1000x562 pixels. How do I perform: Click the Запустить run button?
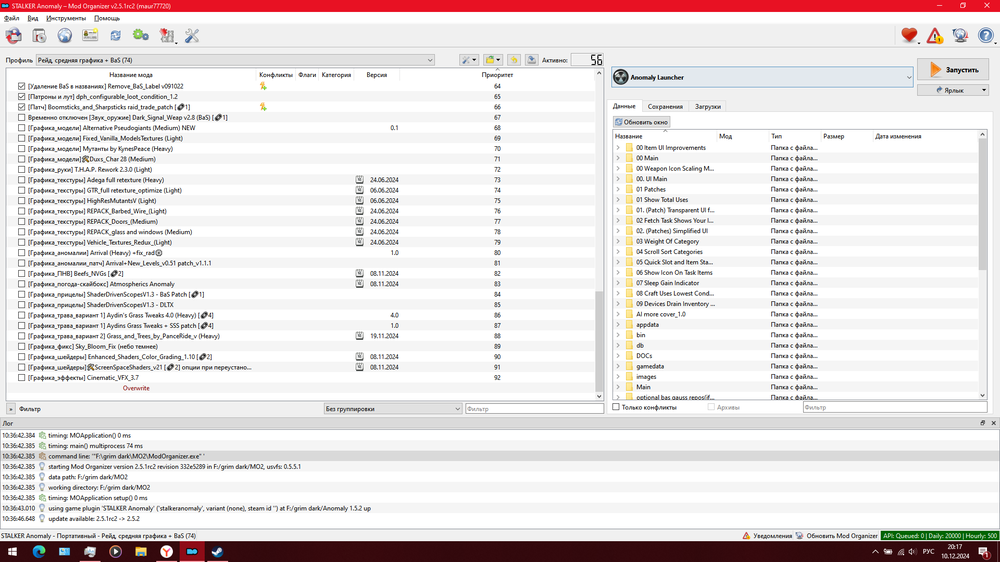point(953,70)
